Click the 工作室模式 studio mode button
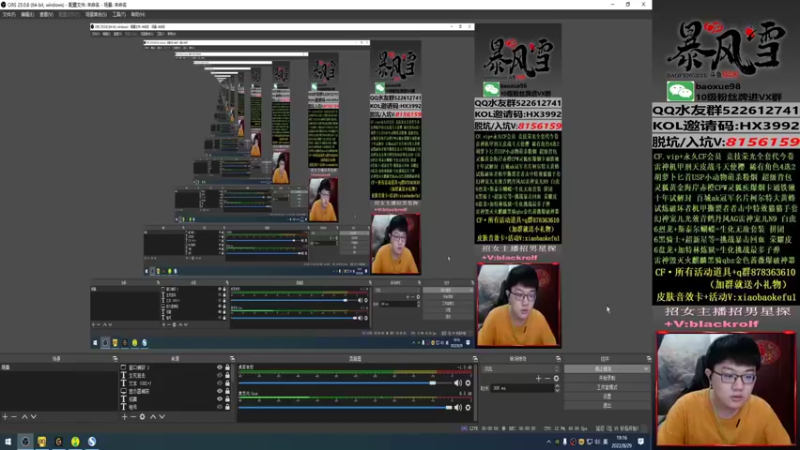800x450 pixels. point(607,387)
